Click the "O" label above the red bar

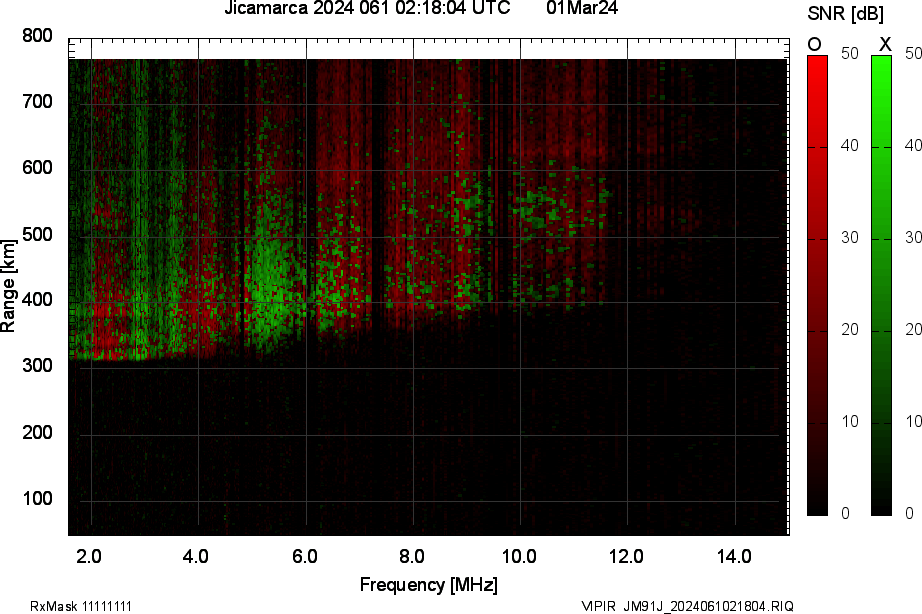tap(815, 44)
